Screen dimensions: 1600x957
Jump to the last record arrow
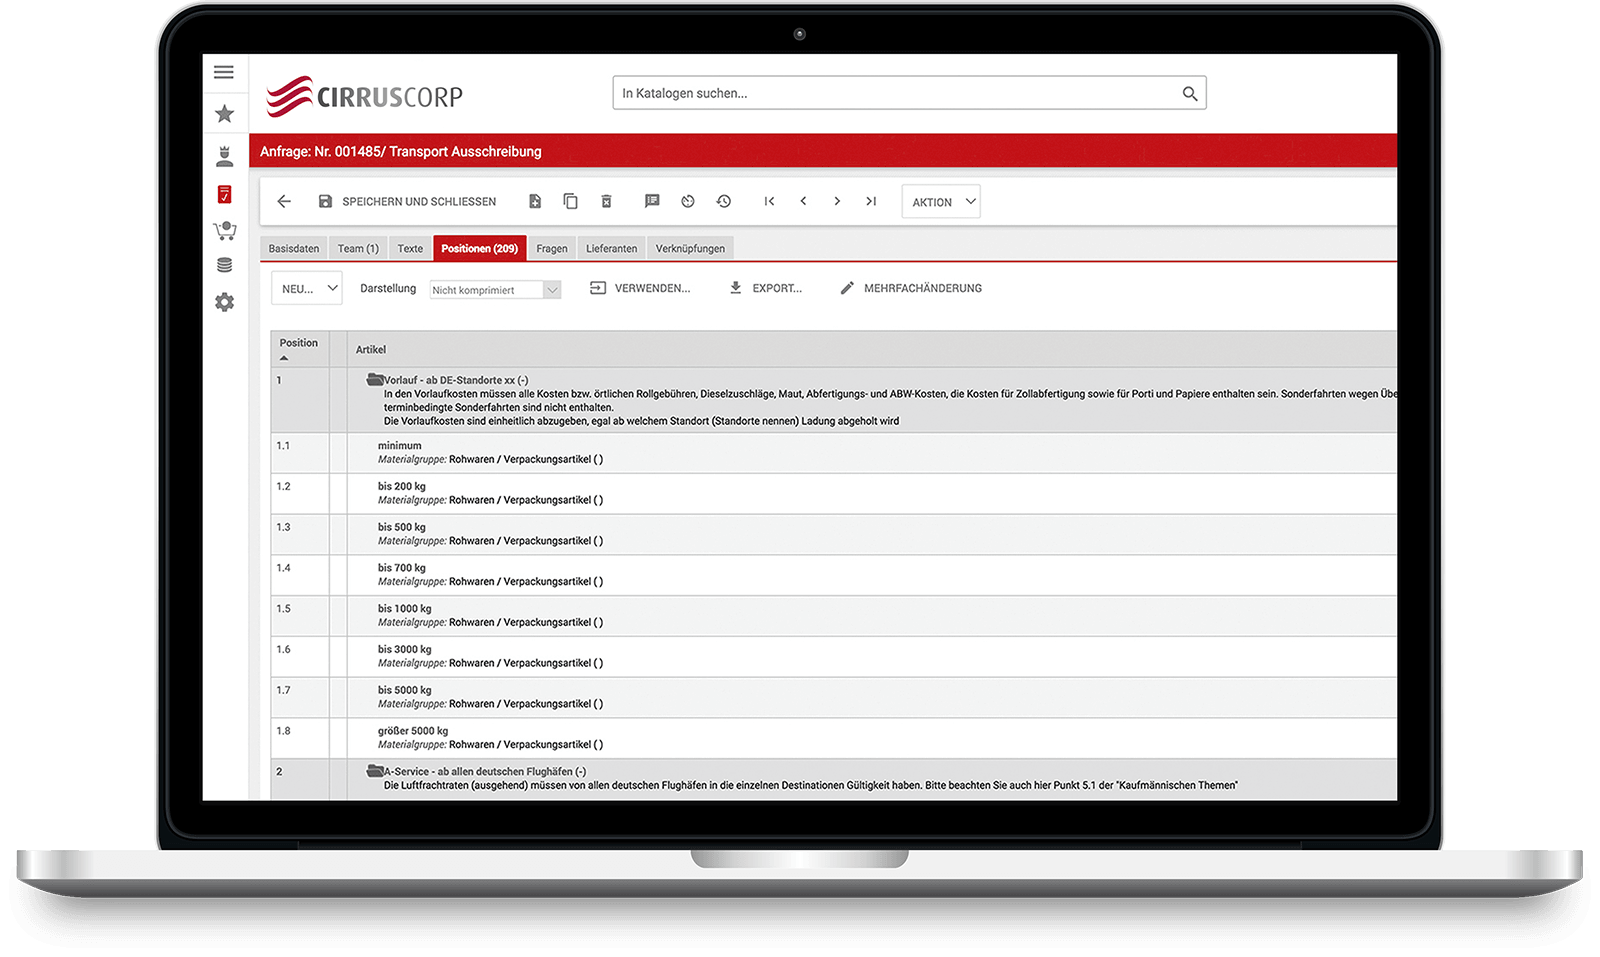coord(871,202)
